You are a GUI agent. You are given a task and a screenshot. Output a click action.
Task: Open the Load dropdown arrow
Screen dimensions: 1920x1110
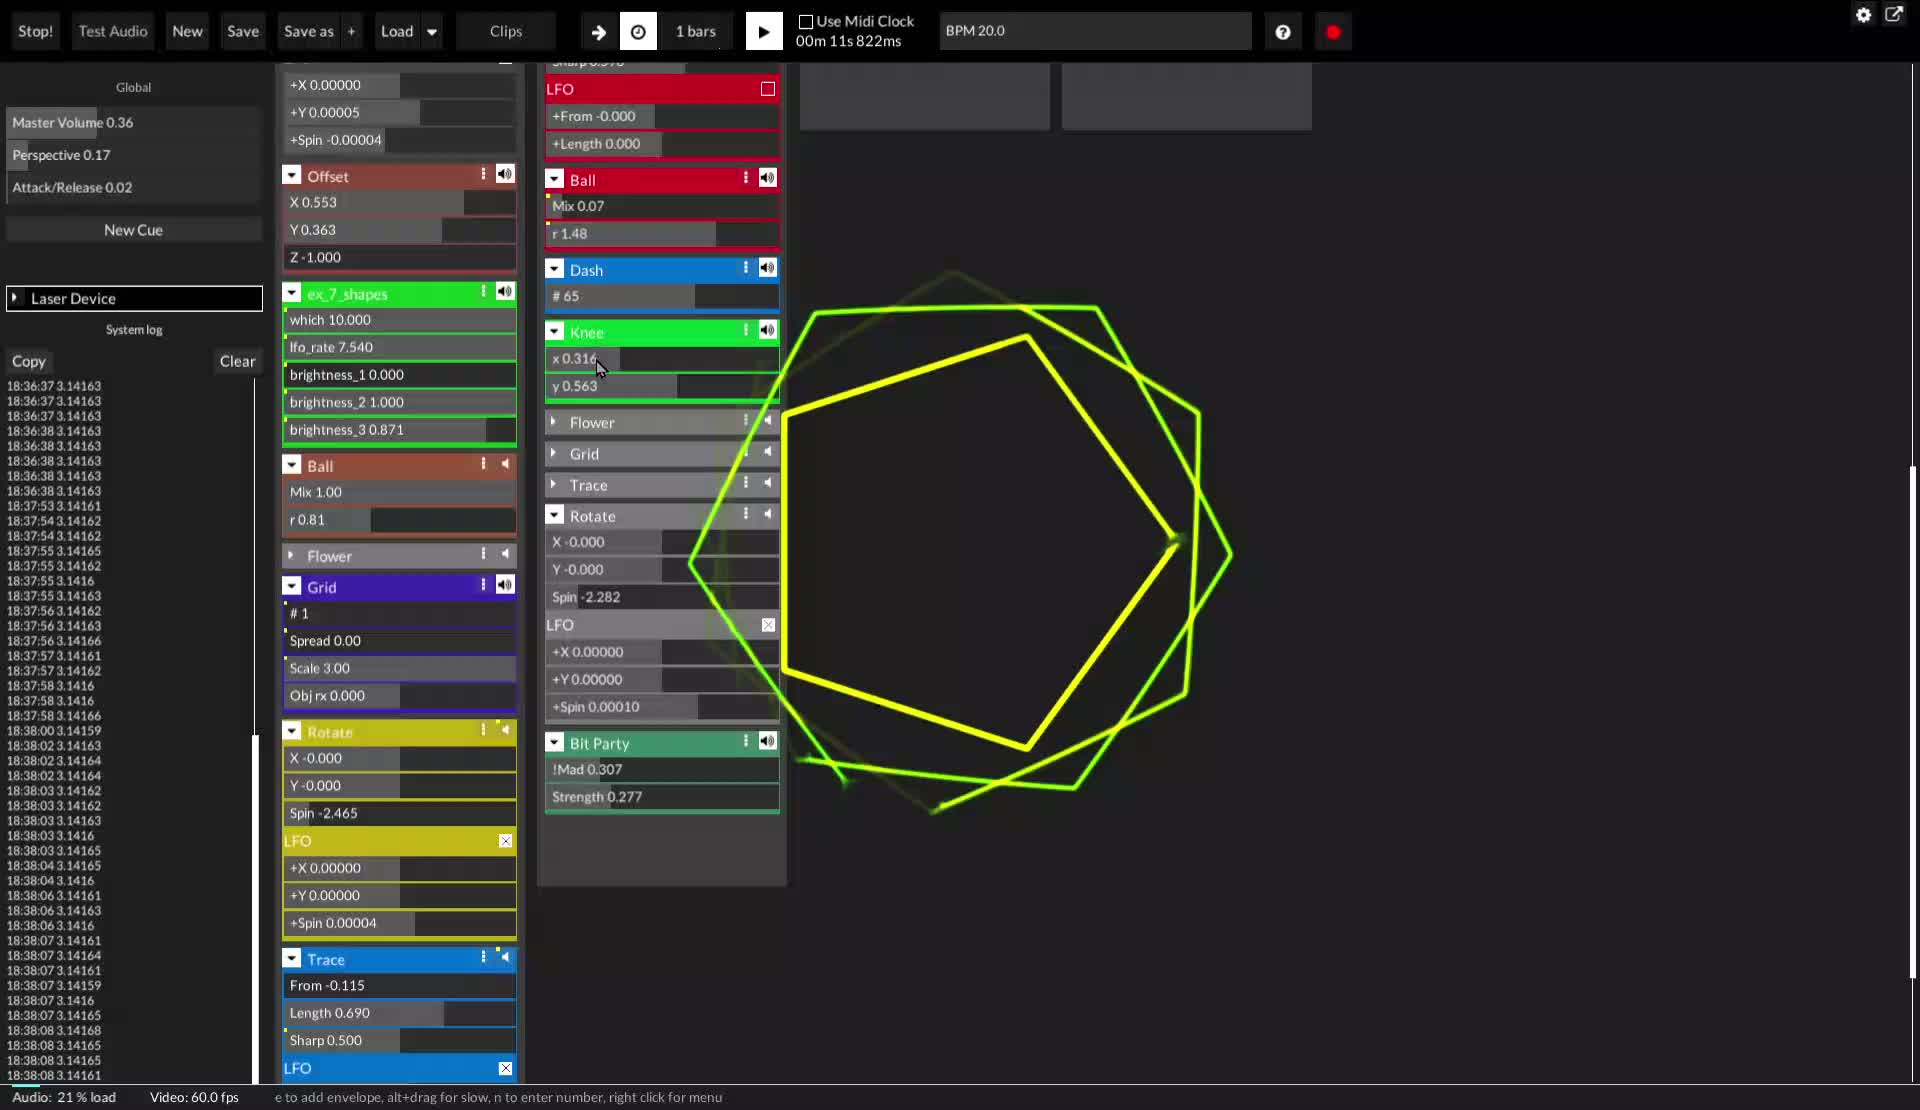click(432, 32)
